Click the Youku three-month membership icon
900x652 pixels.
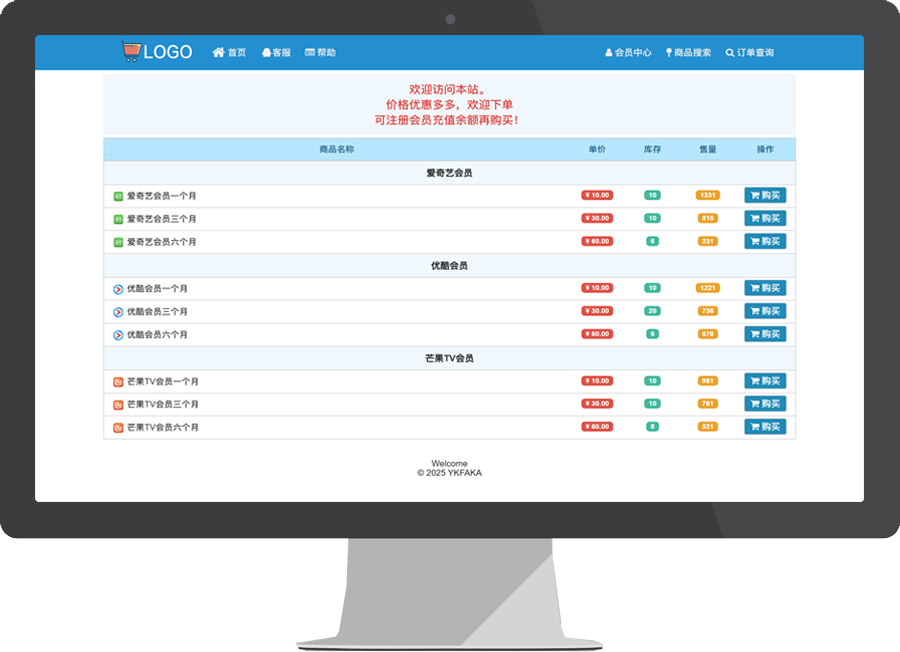118,312
